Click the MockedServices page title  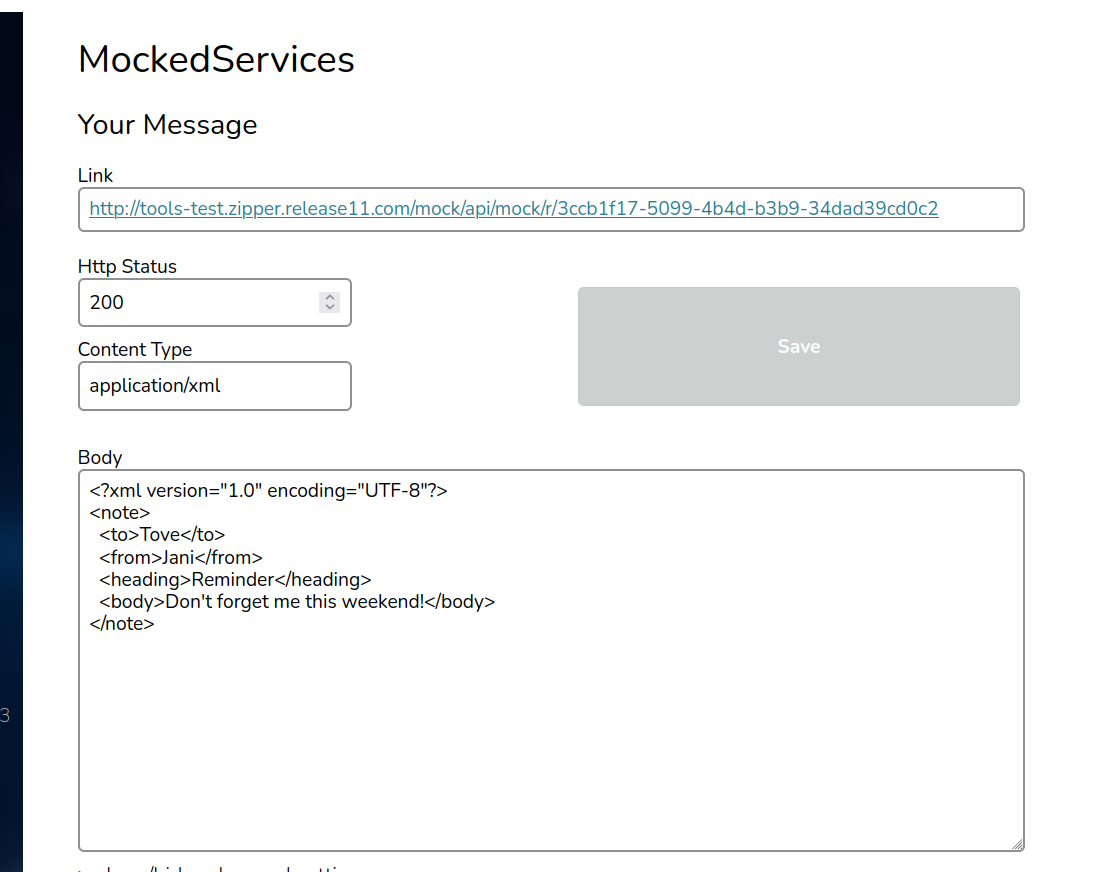pos(216,60)
